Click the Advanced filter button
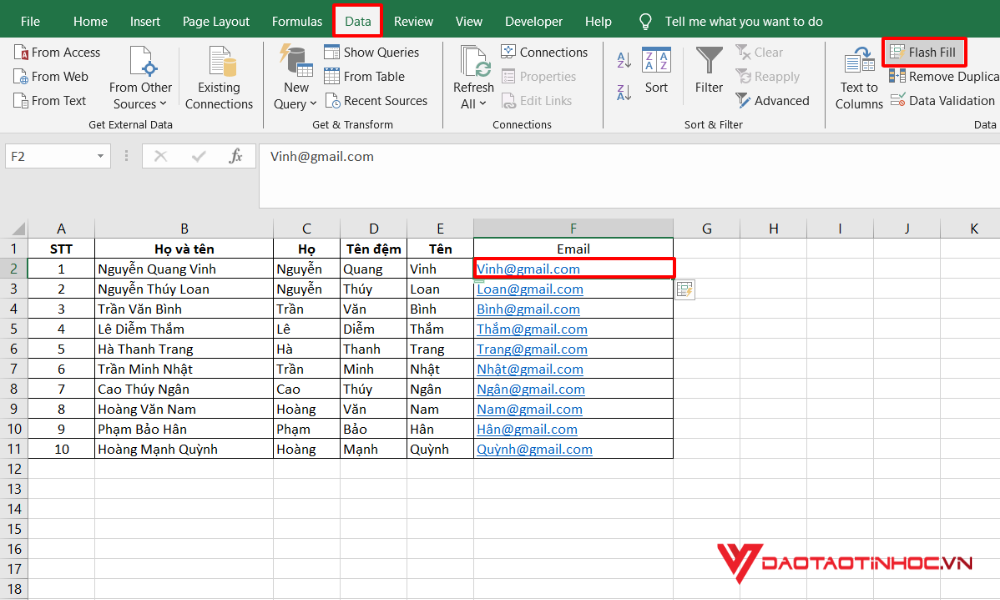Image resolution: width=1000 pixels, height=600 pixels. click(772, 100)
